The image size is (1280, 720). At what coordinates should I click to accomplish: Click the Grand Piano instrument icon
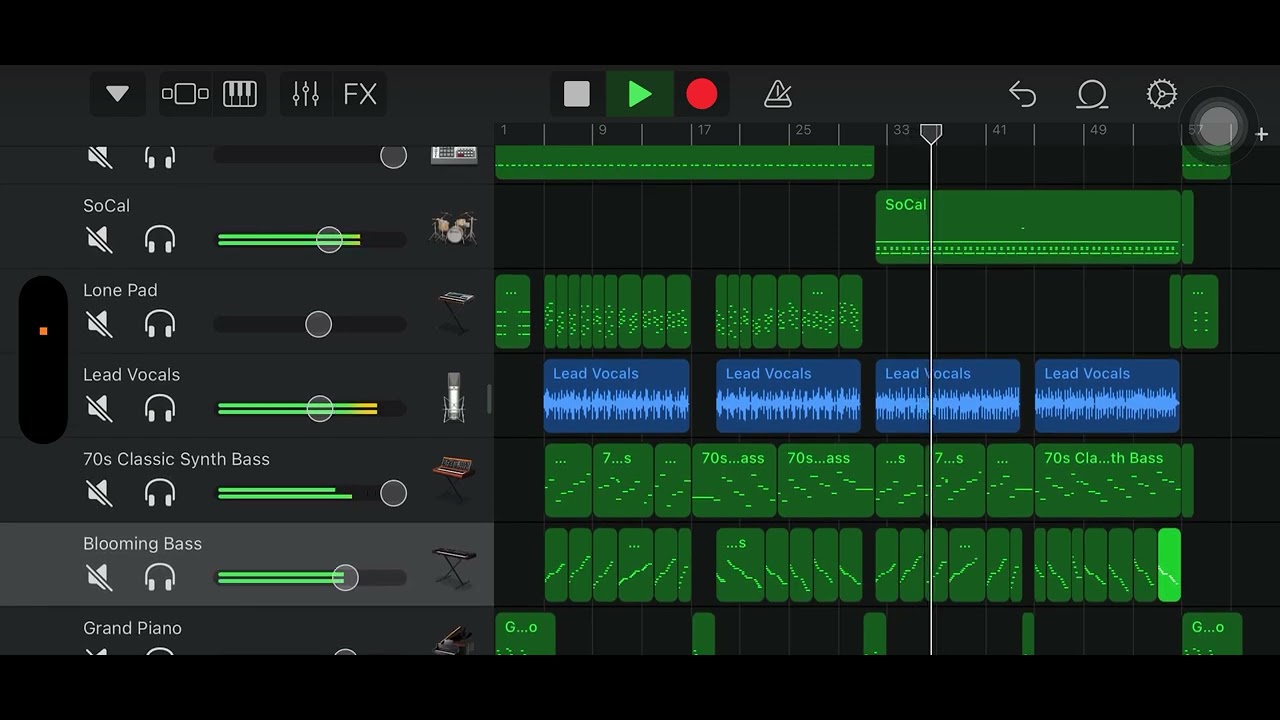click(454, 640)
